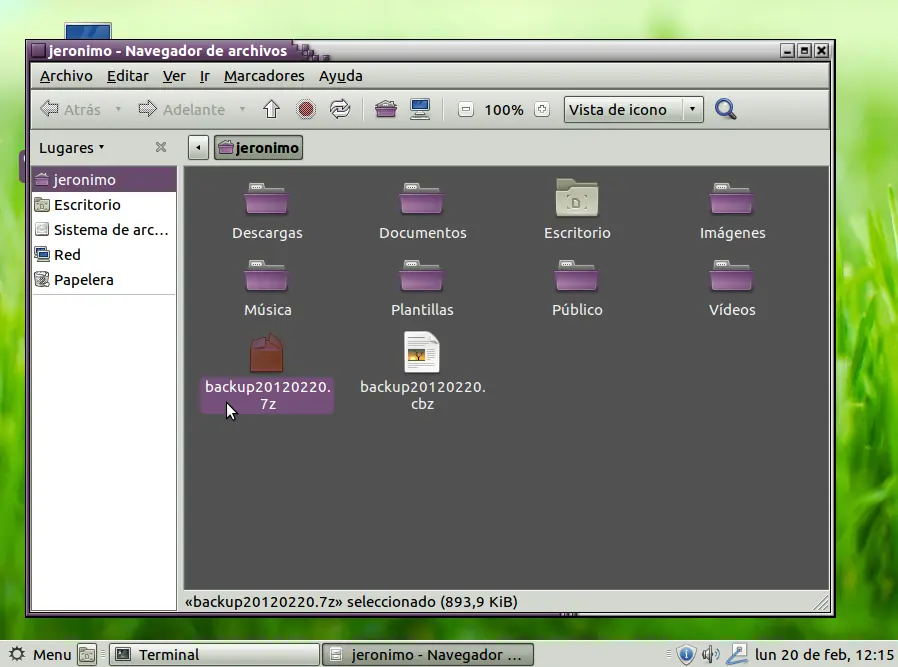This screenshot has height=667, width=898.
Task: Go forward with the Adelante button
Action: (x=182, y=109)
